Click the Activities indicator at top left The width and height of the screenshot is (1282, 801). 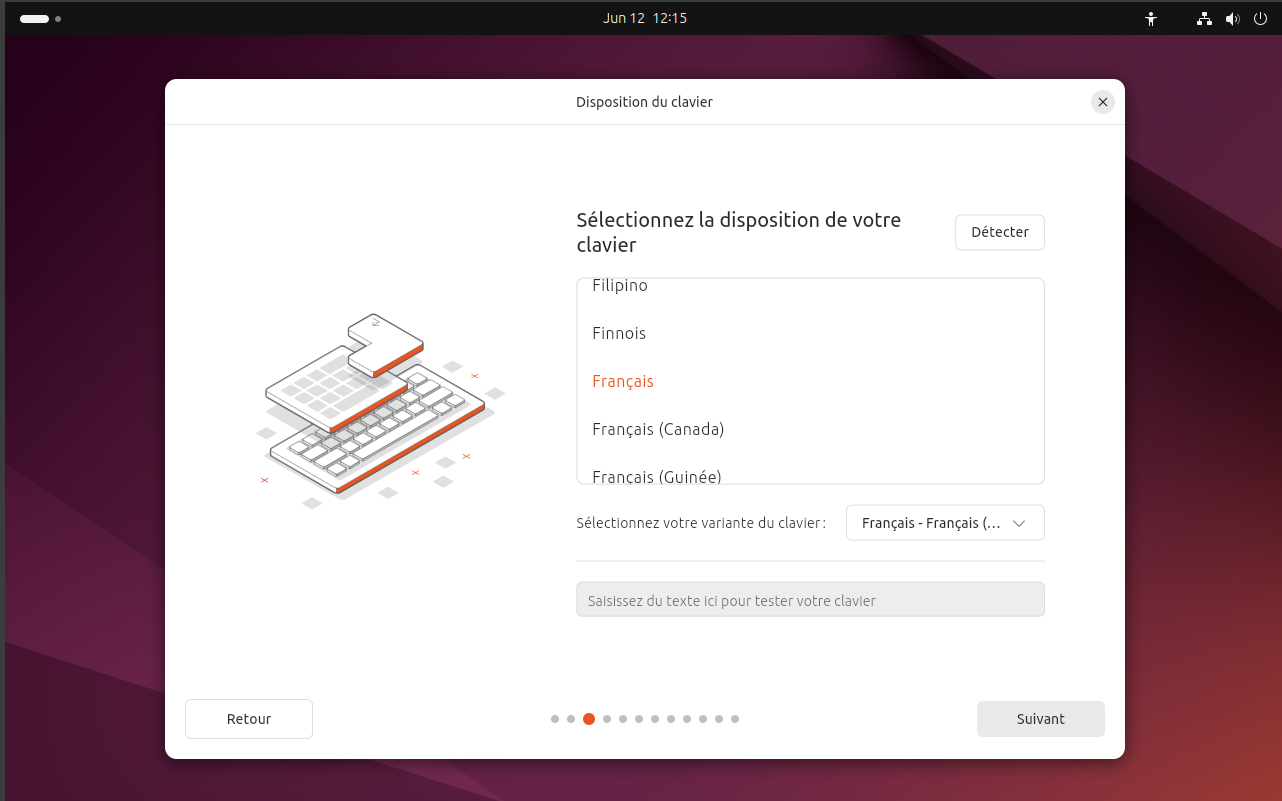[x=40, y=18]
